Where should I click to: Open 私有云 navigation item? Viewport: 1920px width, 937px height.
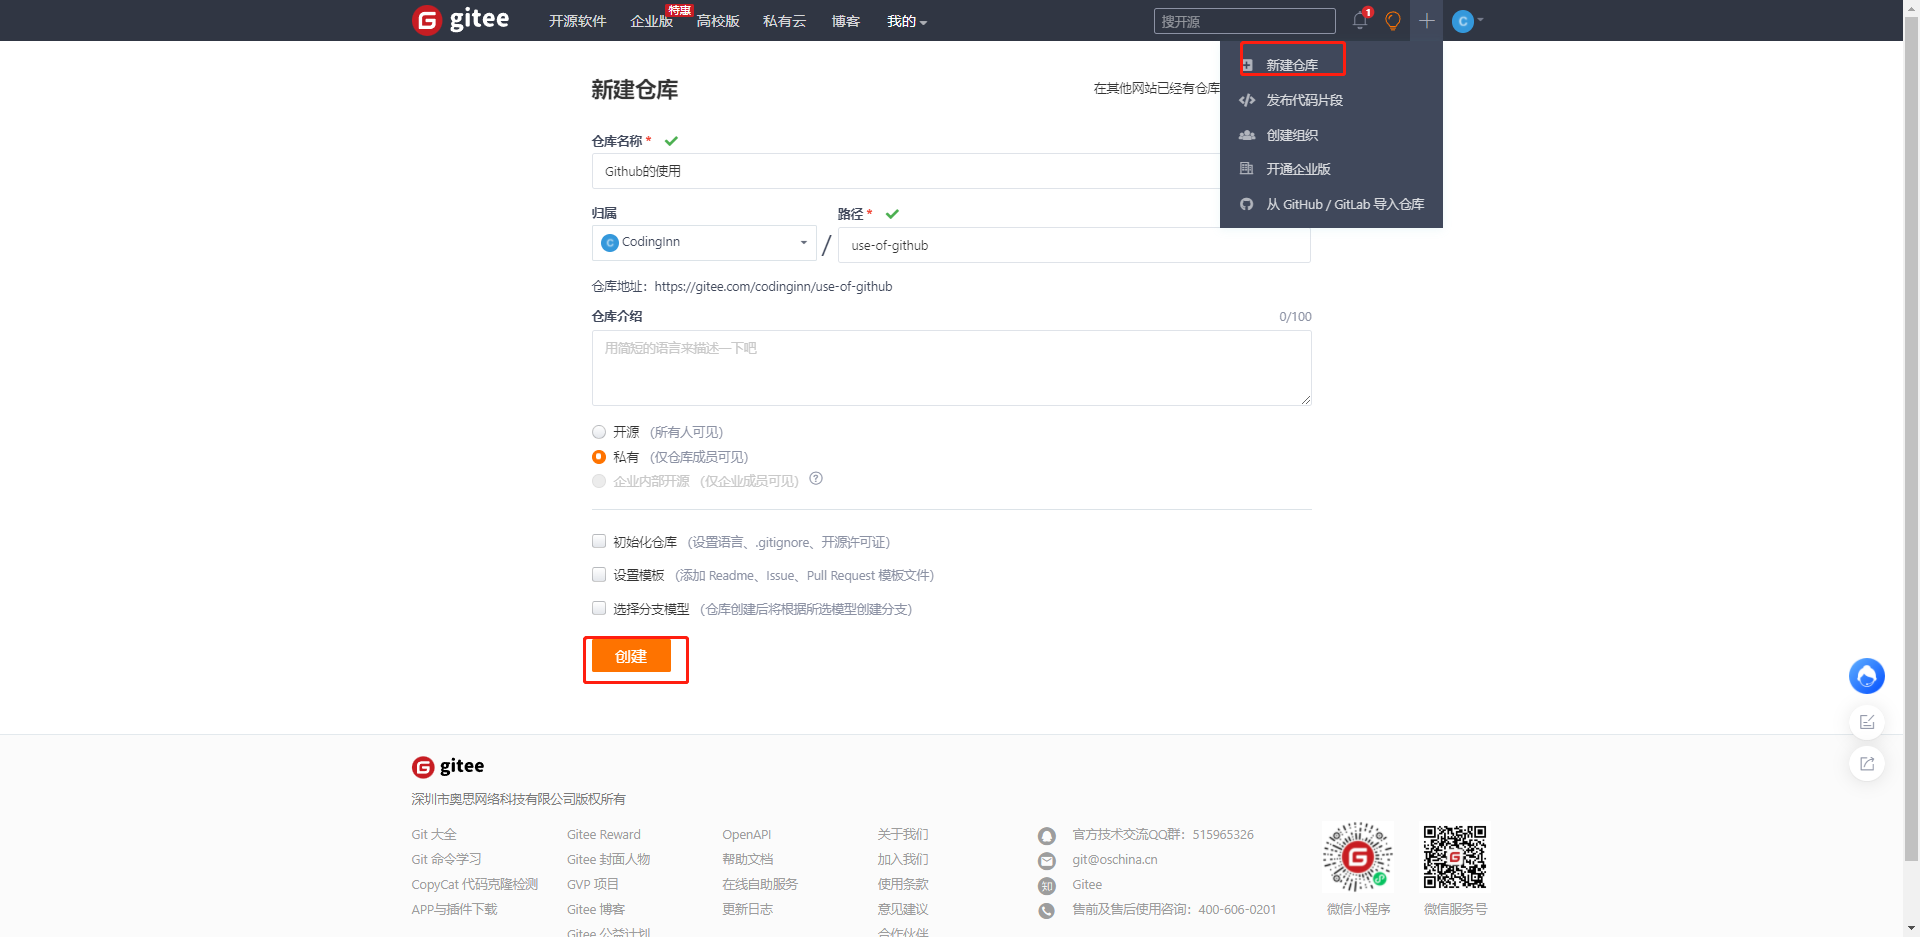[x=784, y=21]
